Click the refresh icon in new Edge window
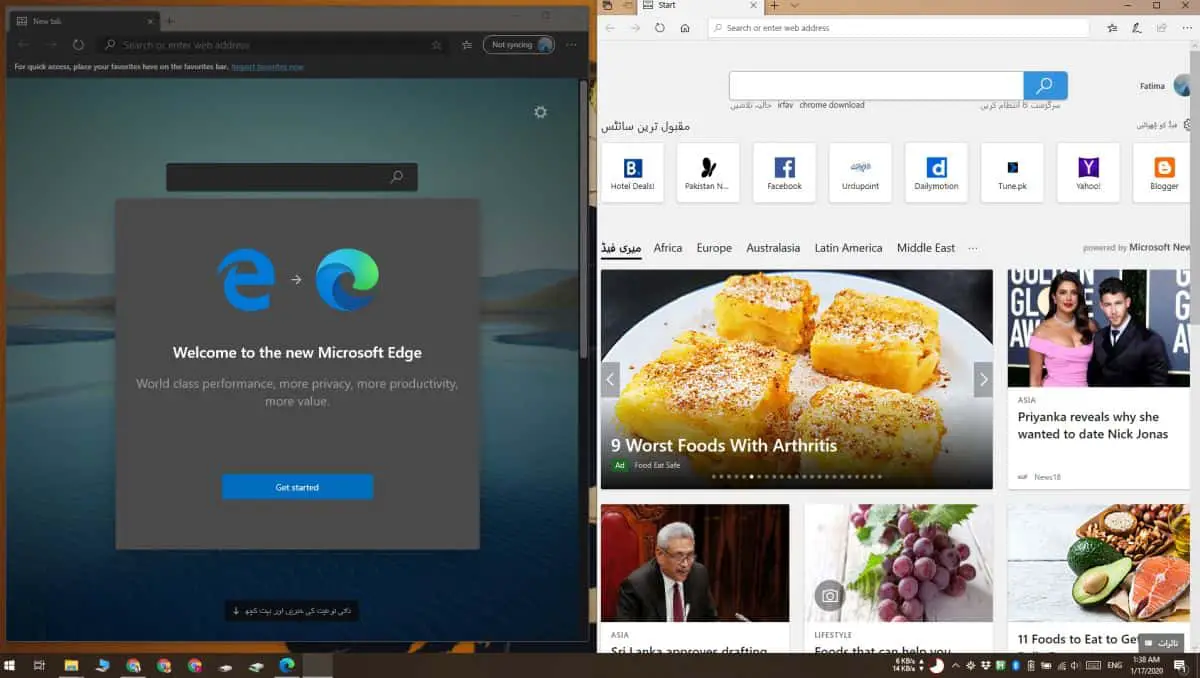1200x678 pixels. pyautogui.click(x=78, y=45)
